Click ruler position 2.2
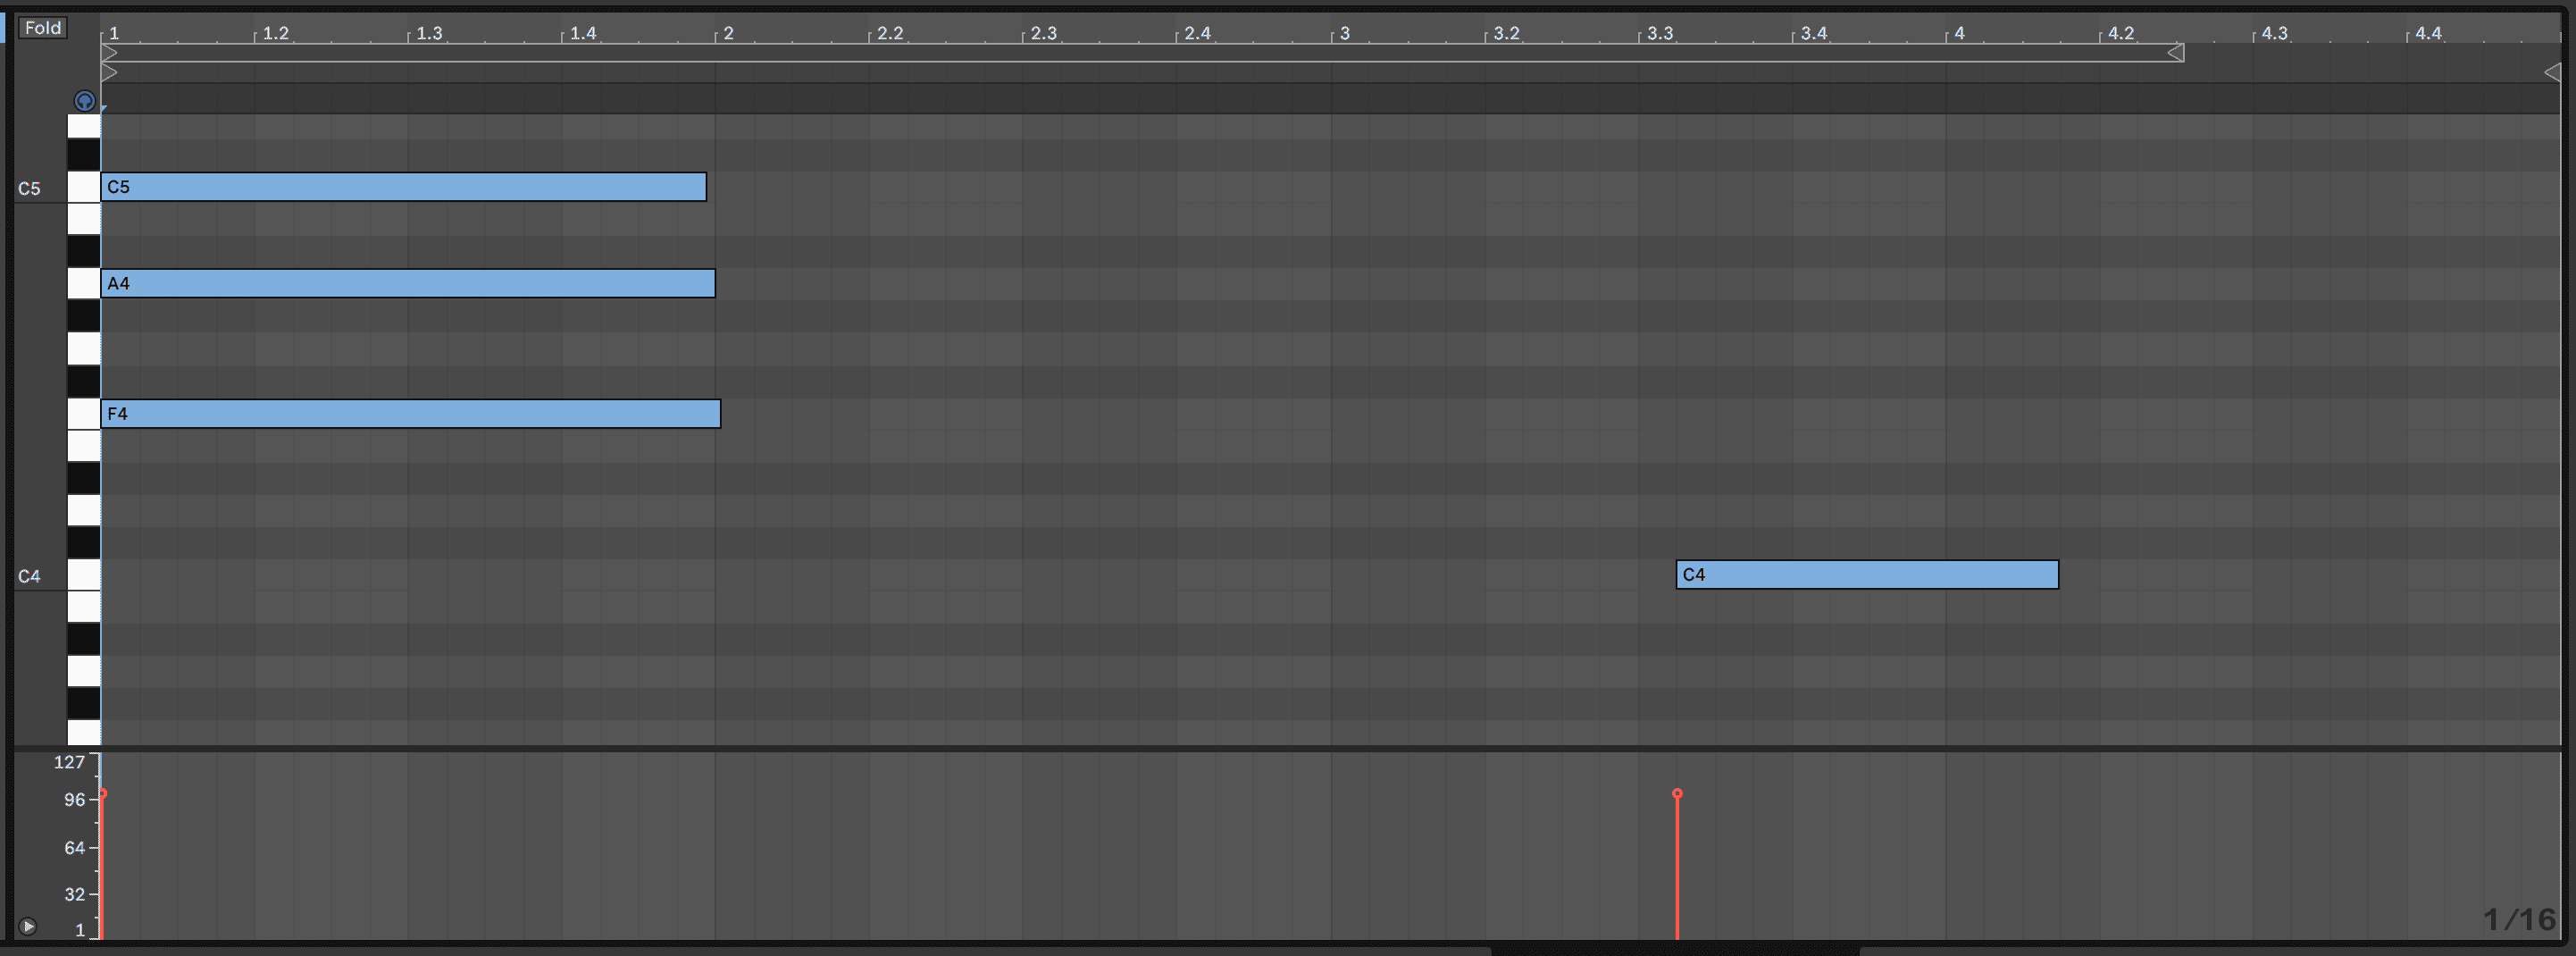The width and height of the screenshot is (2576, 956). (x=890, y=33)
